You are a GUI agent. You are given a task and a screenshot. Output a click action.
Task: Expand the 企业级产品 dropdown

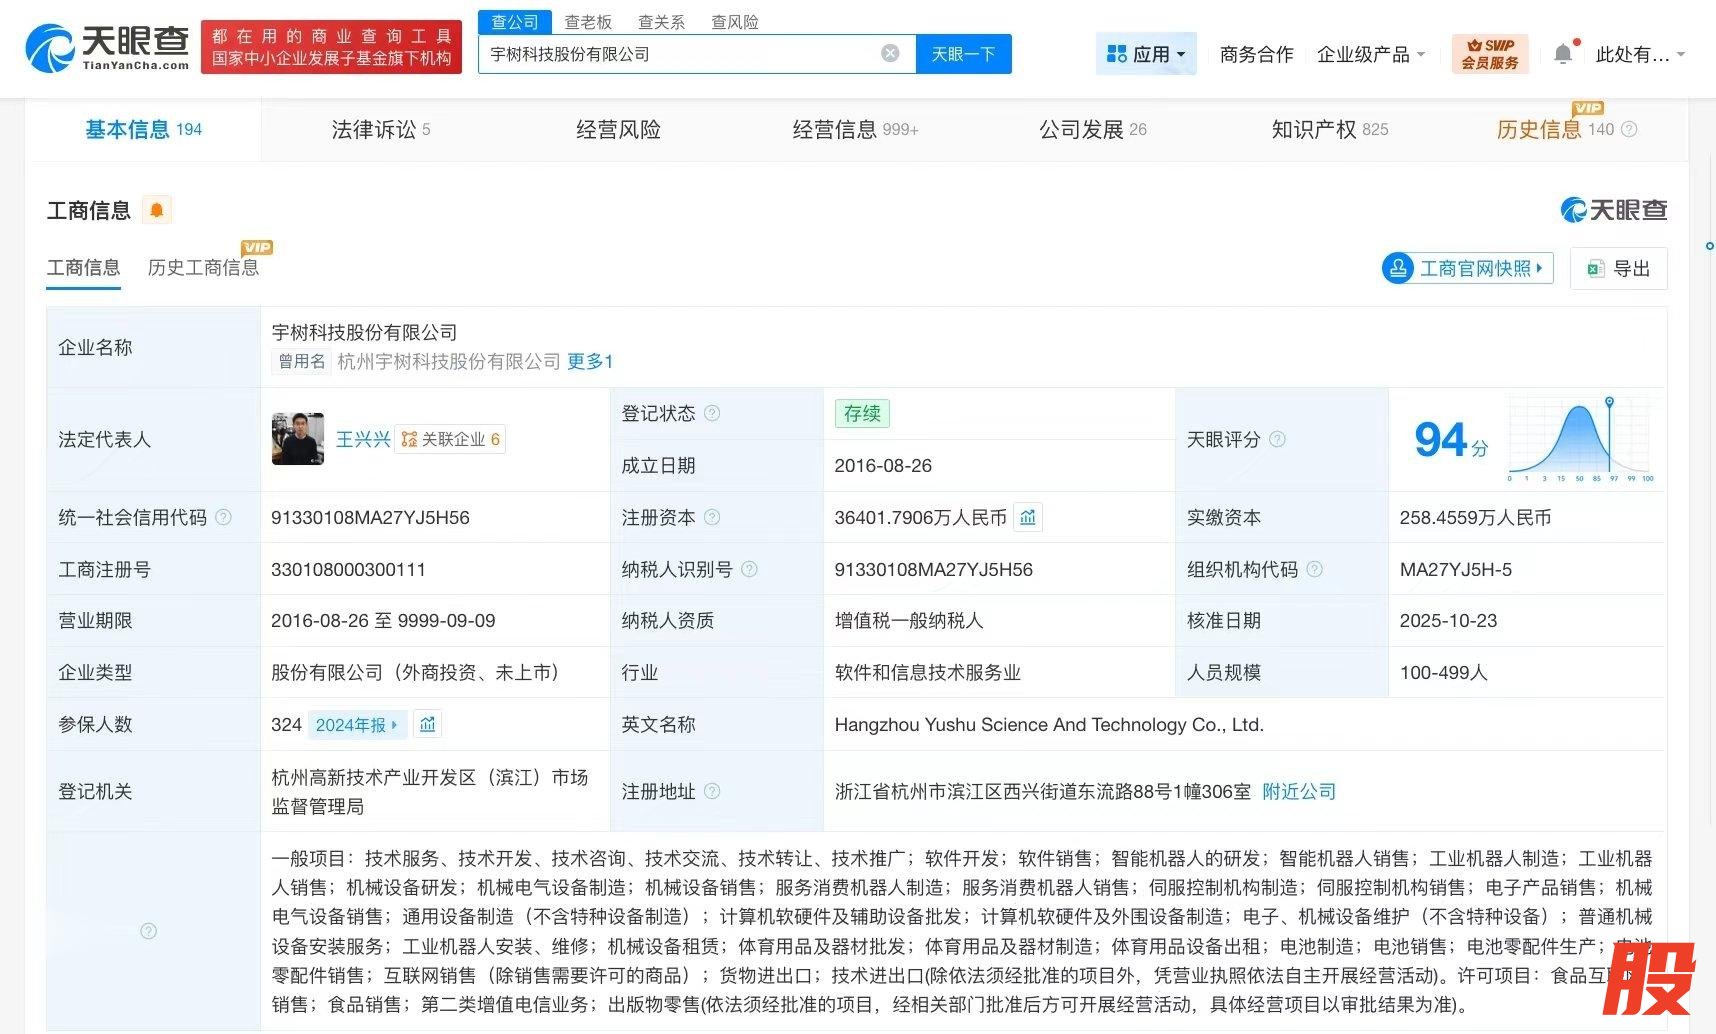click(1370, 54)
